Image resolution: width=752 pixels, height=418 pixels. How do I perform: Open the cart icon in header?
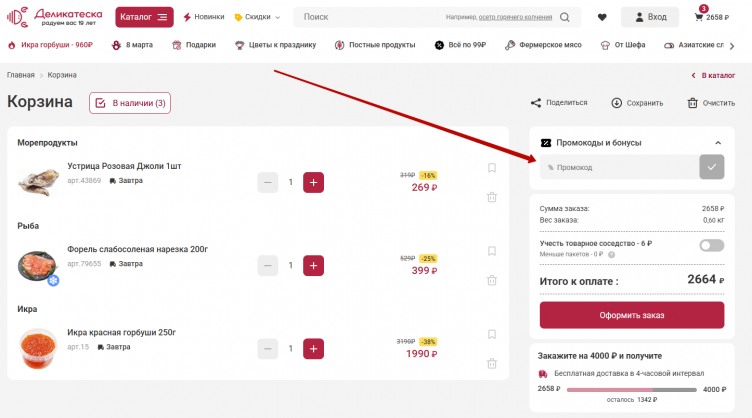pyautogui.click(x=699, y=17)
